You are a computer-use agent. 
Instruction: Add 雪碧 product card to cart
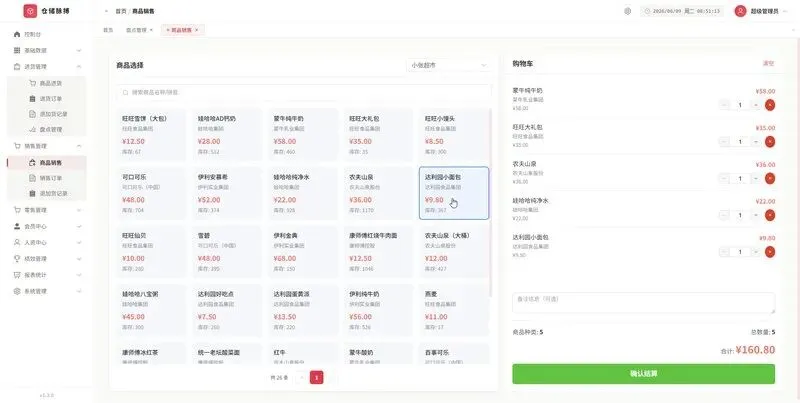227,251
